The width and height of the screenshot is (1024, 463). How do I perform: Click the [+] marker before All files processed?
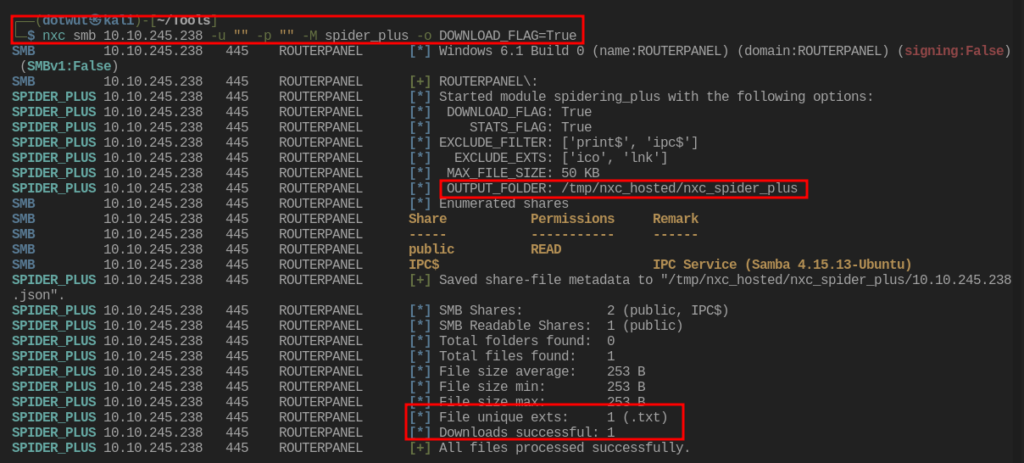(420, 448)
